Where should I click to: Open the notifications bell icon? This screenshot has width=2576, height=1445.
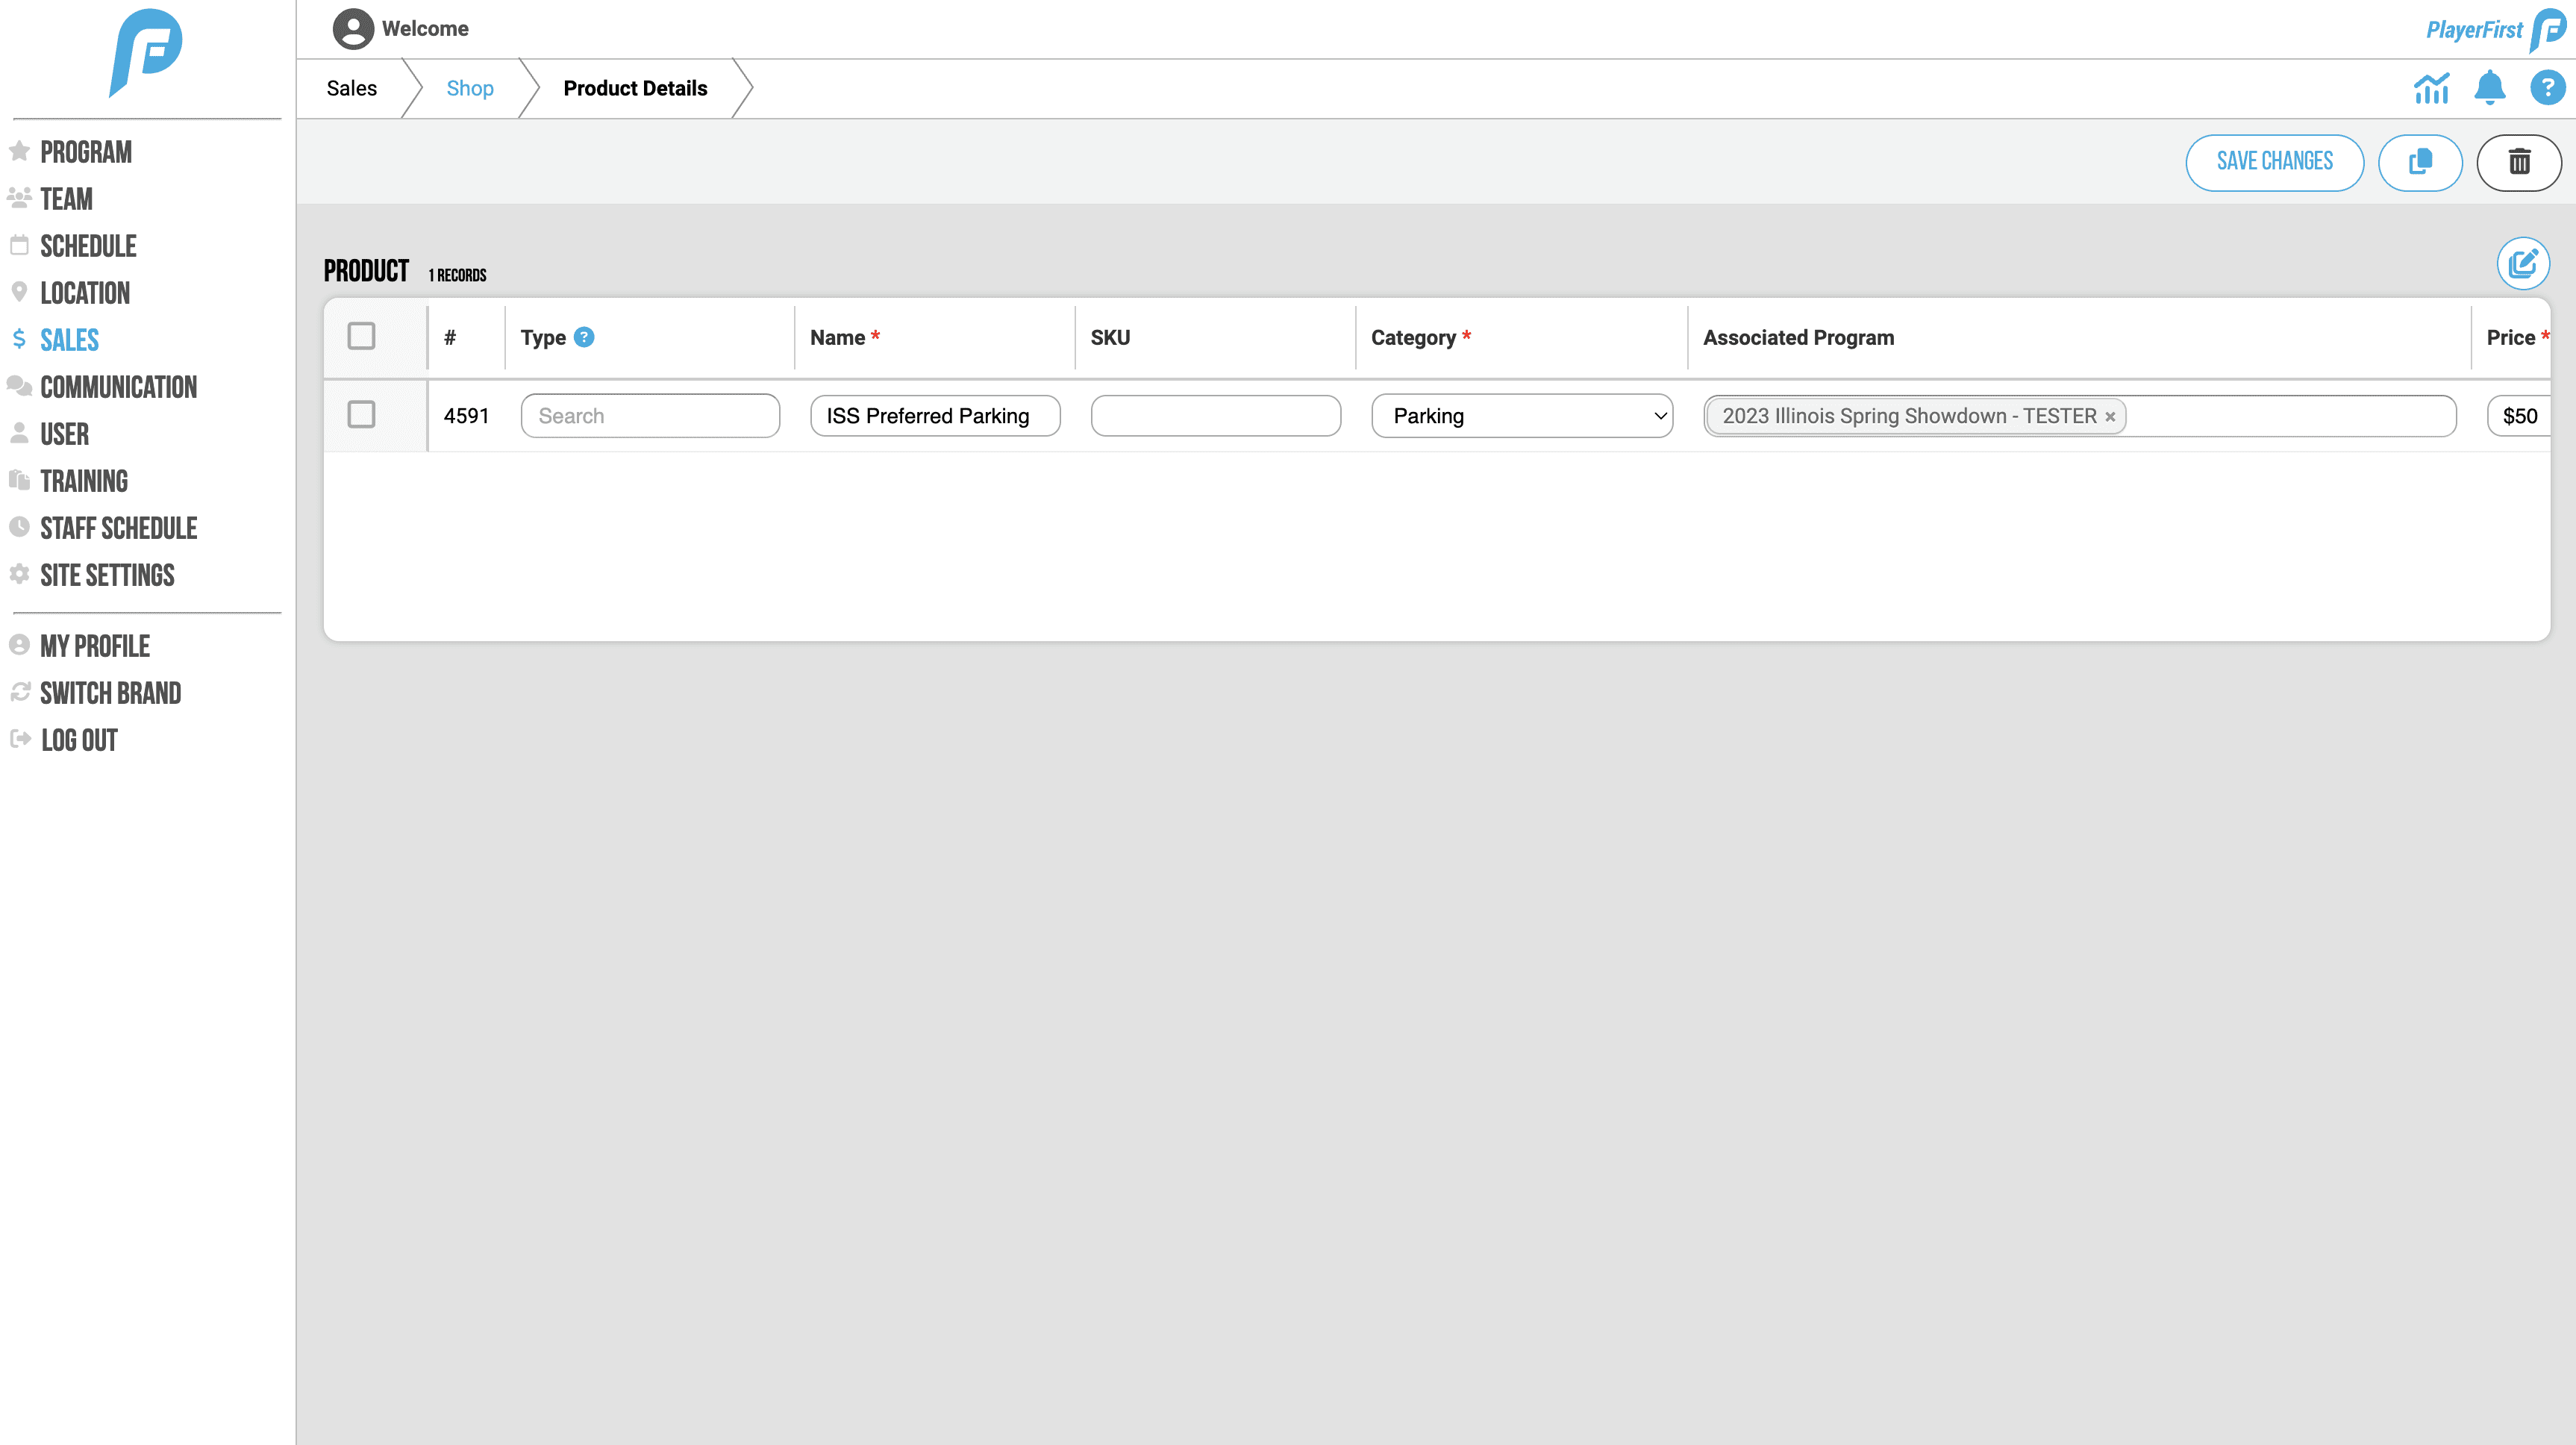click(2489, 89)
